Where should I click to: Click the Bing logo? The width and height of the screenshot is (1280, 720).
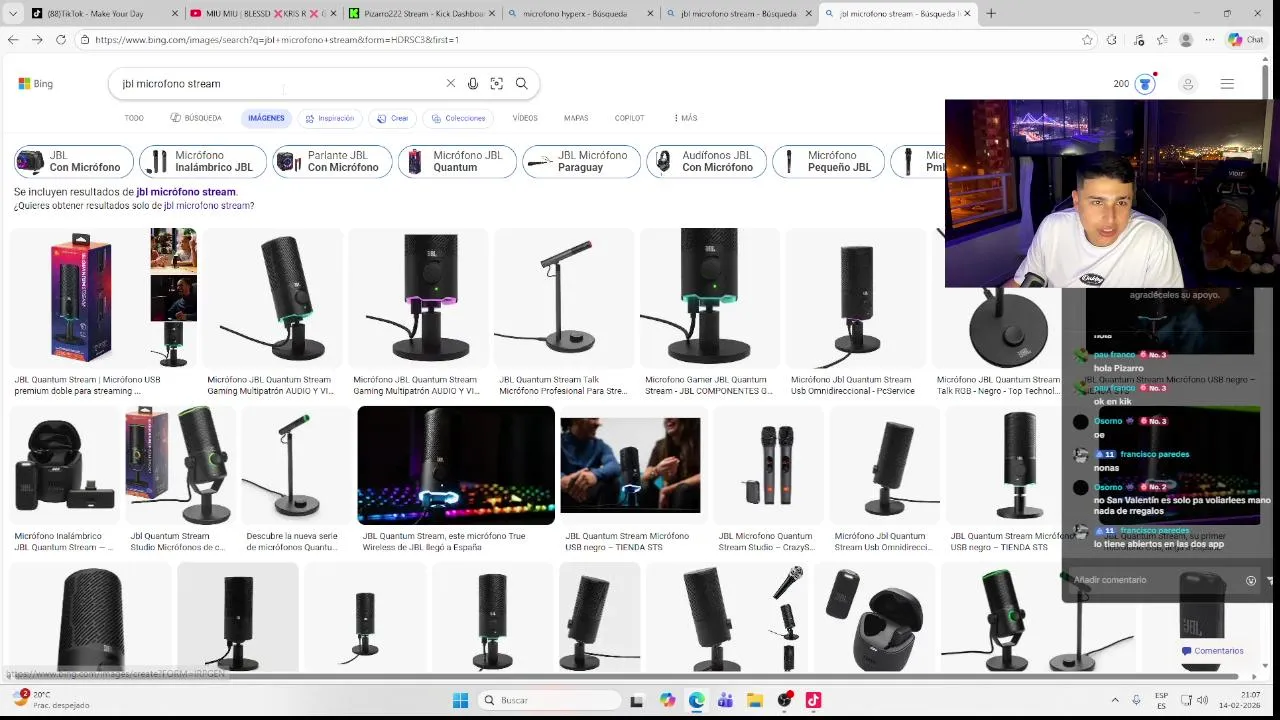[x=36, y=84]
